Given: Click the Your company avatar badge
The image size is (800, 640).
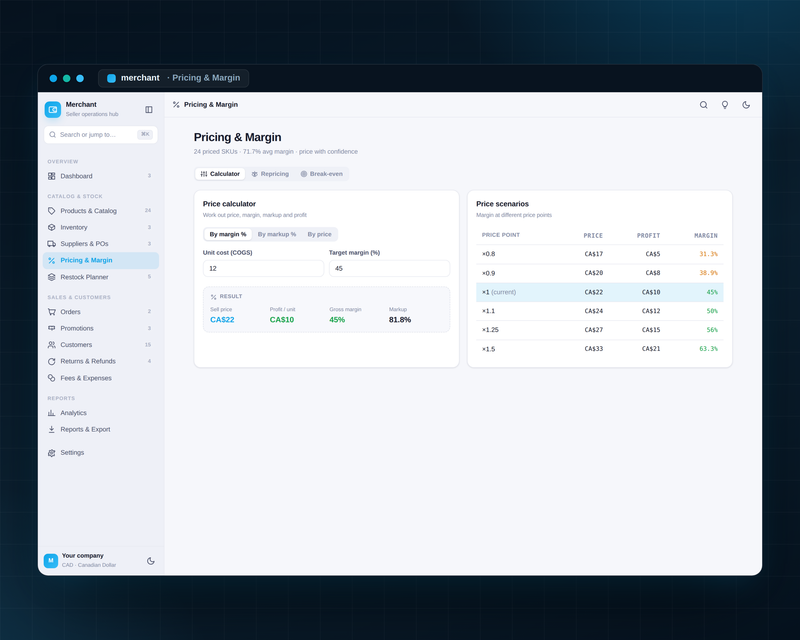Looking at the screenshot, I should pyautogui.click(x=51, y=560).
